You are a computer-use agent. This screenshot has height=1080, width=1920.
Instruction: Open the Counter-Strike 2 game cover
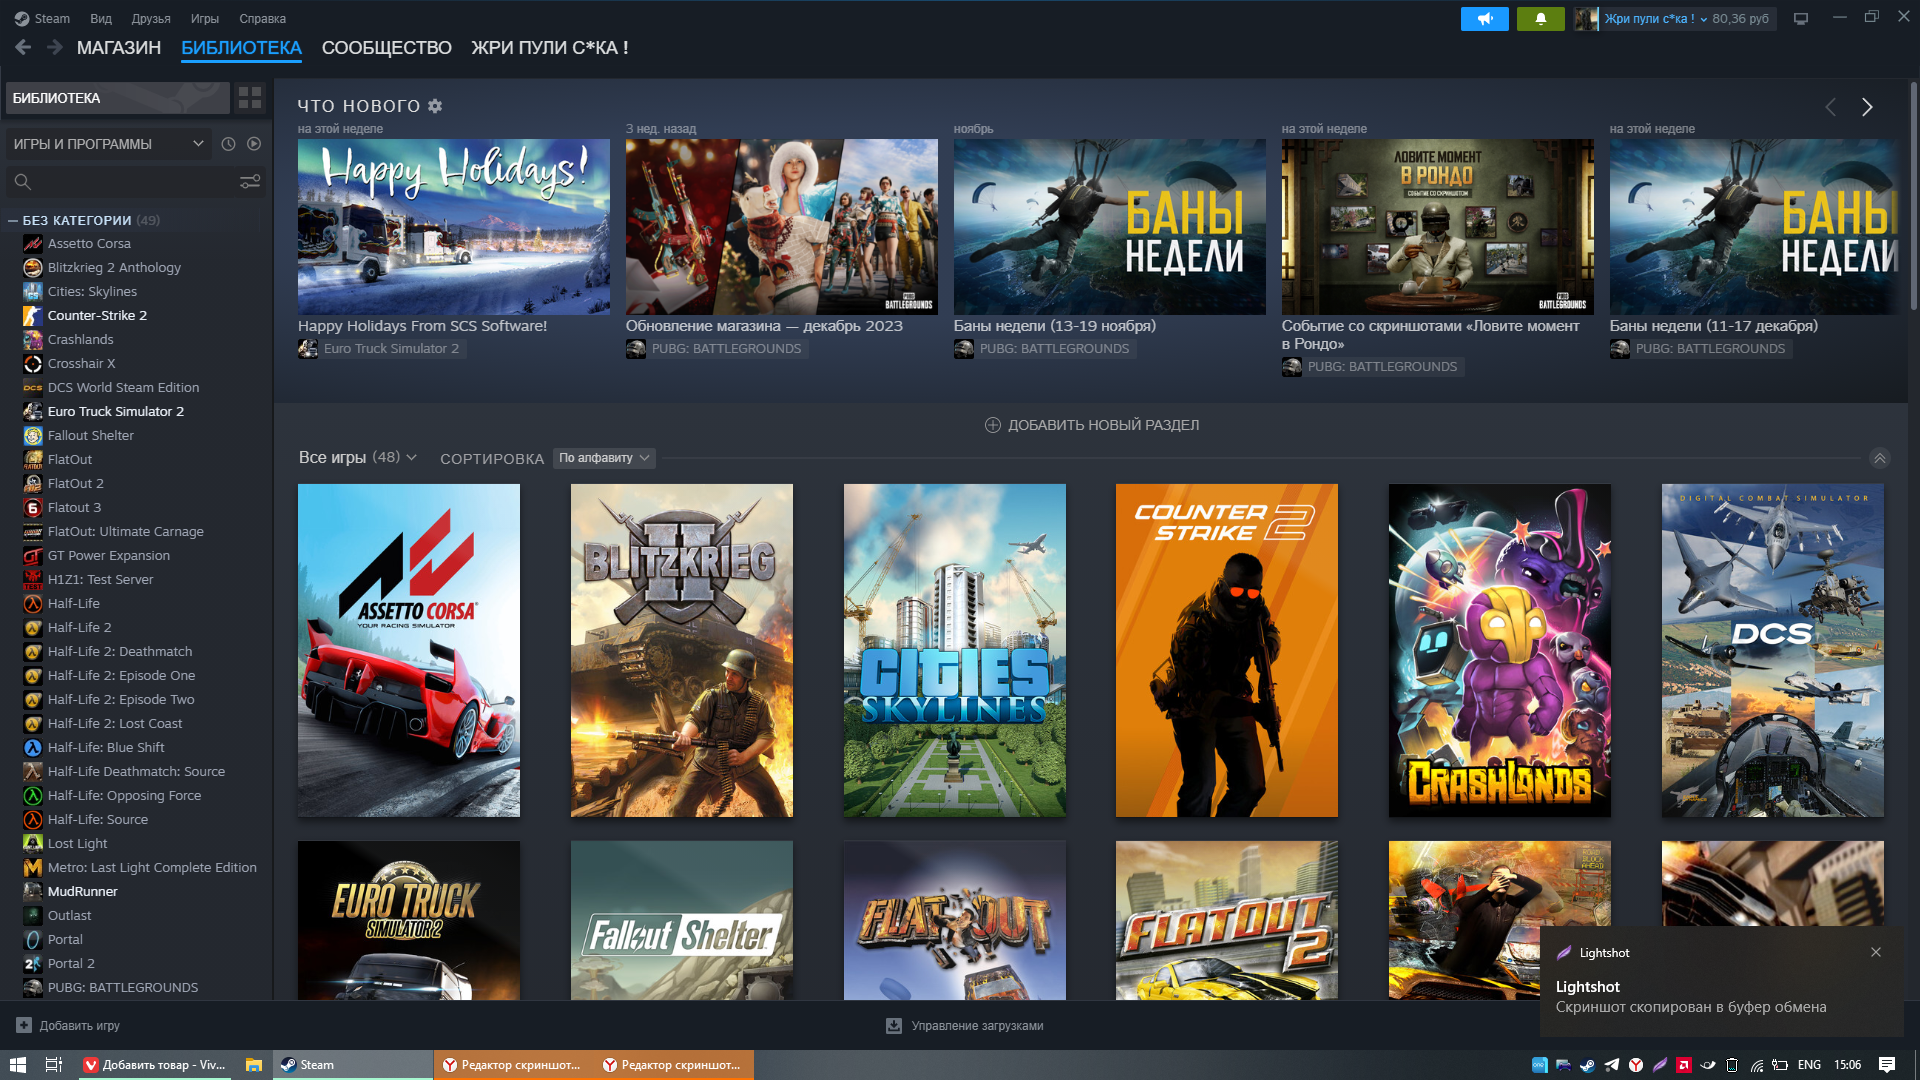[x=1227, y=650]
